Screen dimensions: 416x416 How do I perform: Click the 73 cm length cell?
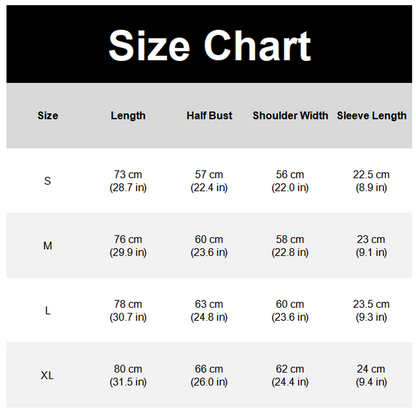tap(128, 181)
